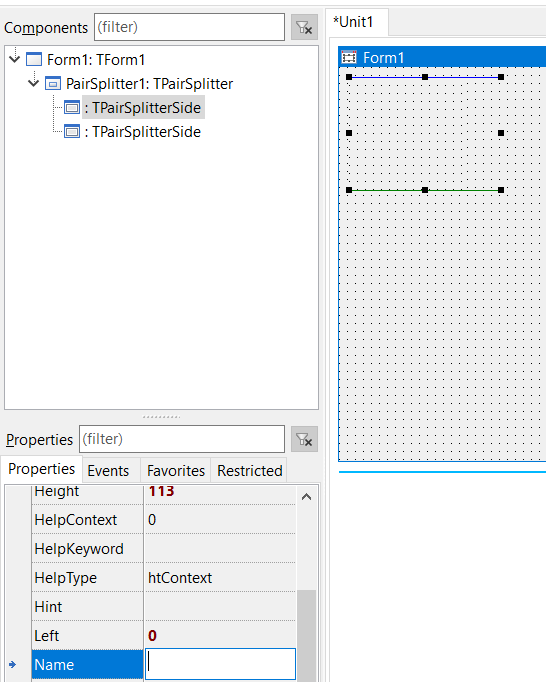546x682 pixels.
Task: Click the second TPairSplitterSide icon
Action: click(72, 131)
